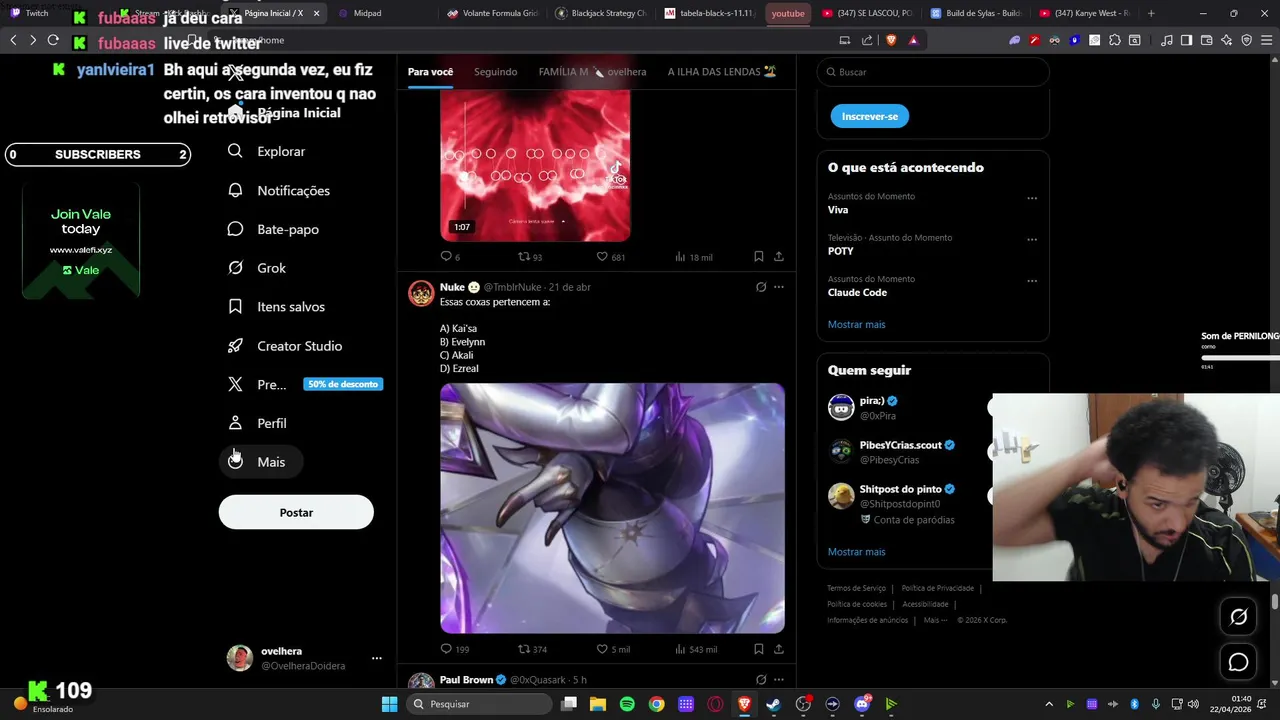The image size is (1280, 720).
Task: Click Windows Pesquisar search box
Action: coord(480,704)
